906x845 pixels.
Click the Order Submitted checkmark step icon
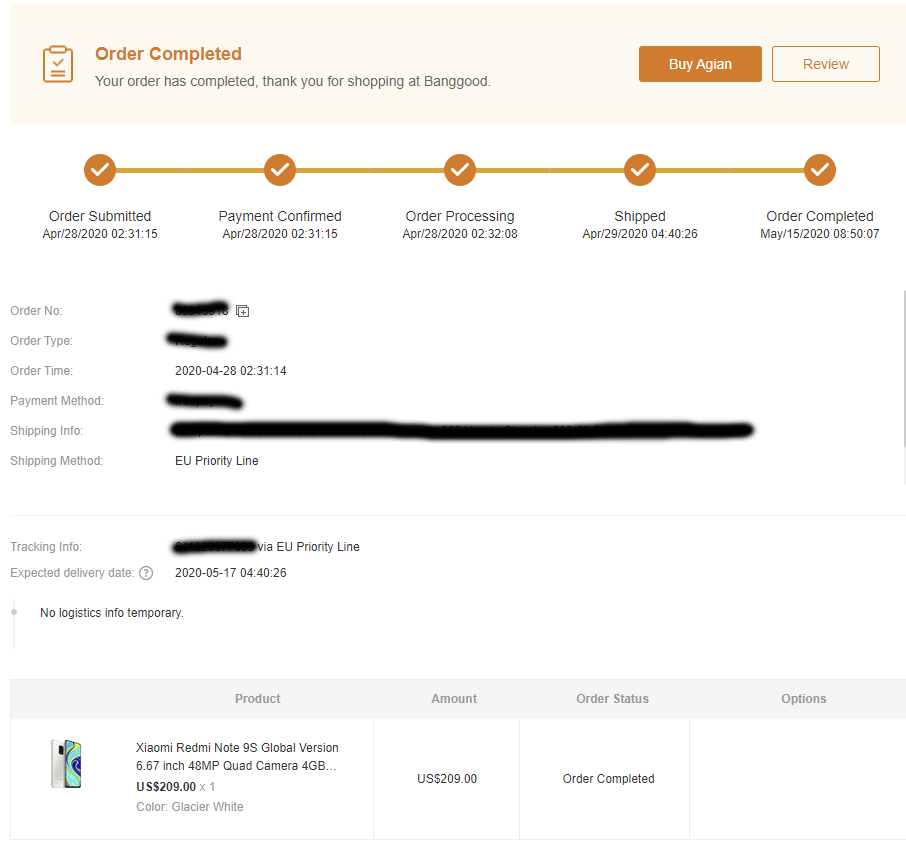pyautogui.click(x=100, y=170)
